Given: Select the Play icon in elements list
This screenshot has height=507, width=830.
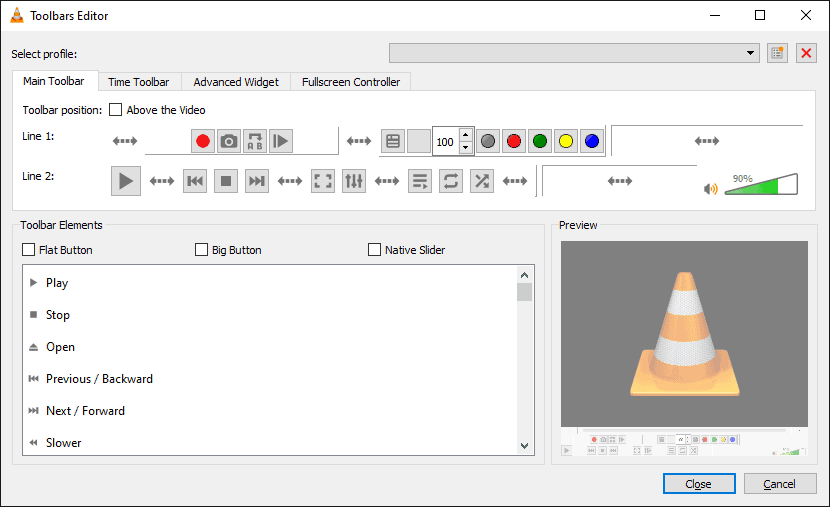Looking at the screenshot, I should pos(33,283).
